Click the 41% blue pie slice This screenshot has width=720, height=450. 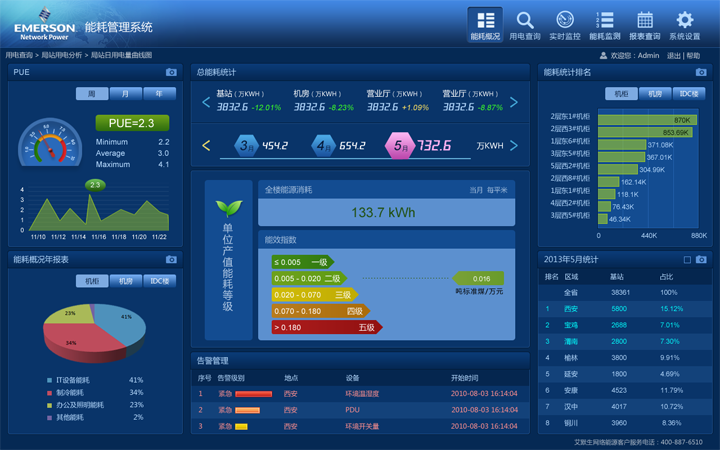pos(122,326)
